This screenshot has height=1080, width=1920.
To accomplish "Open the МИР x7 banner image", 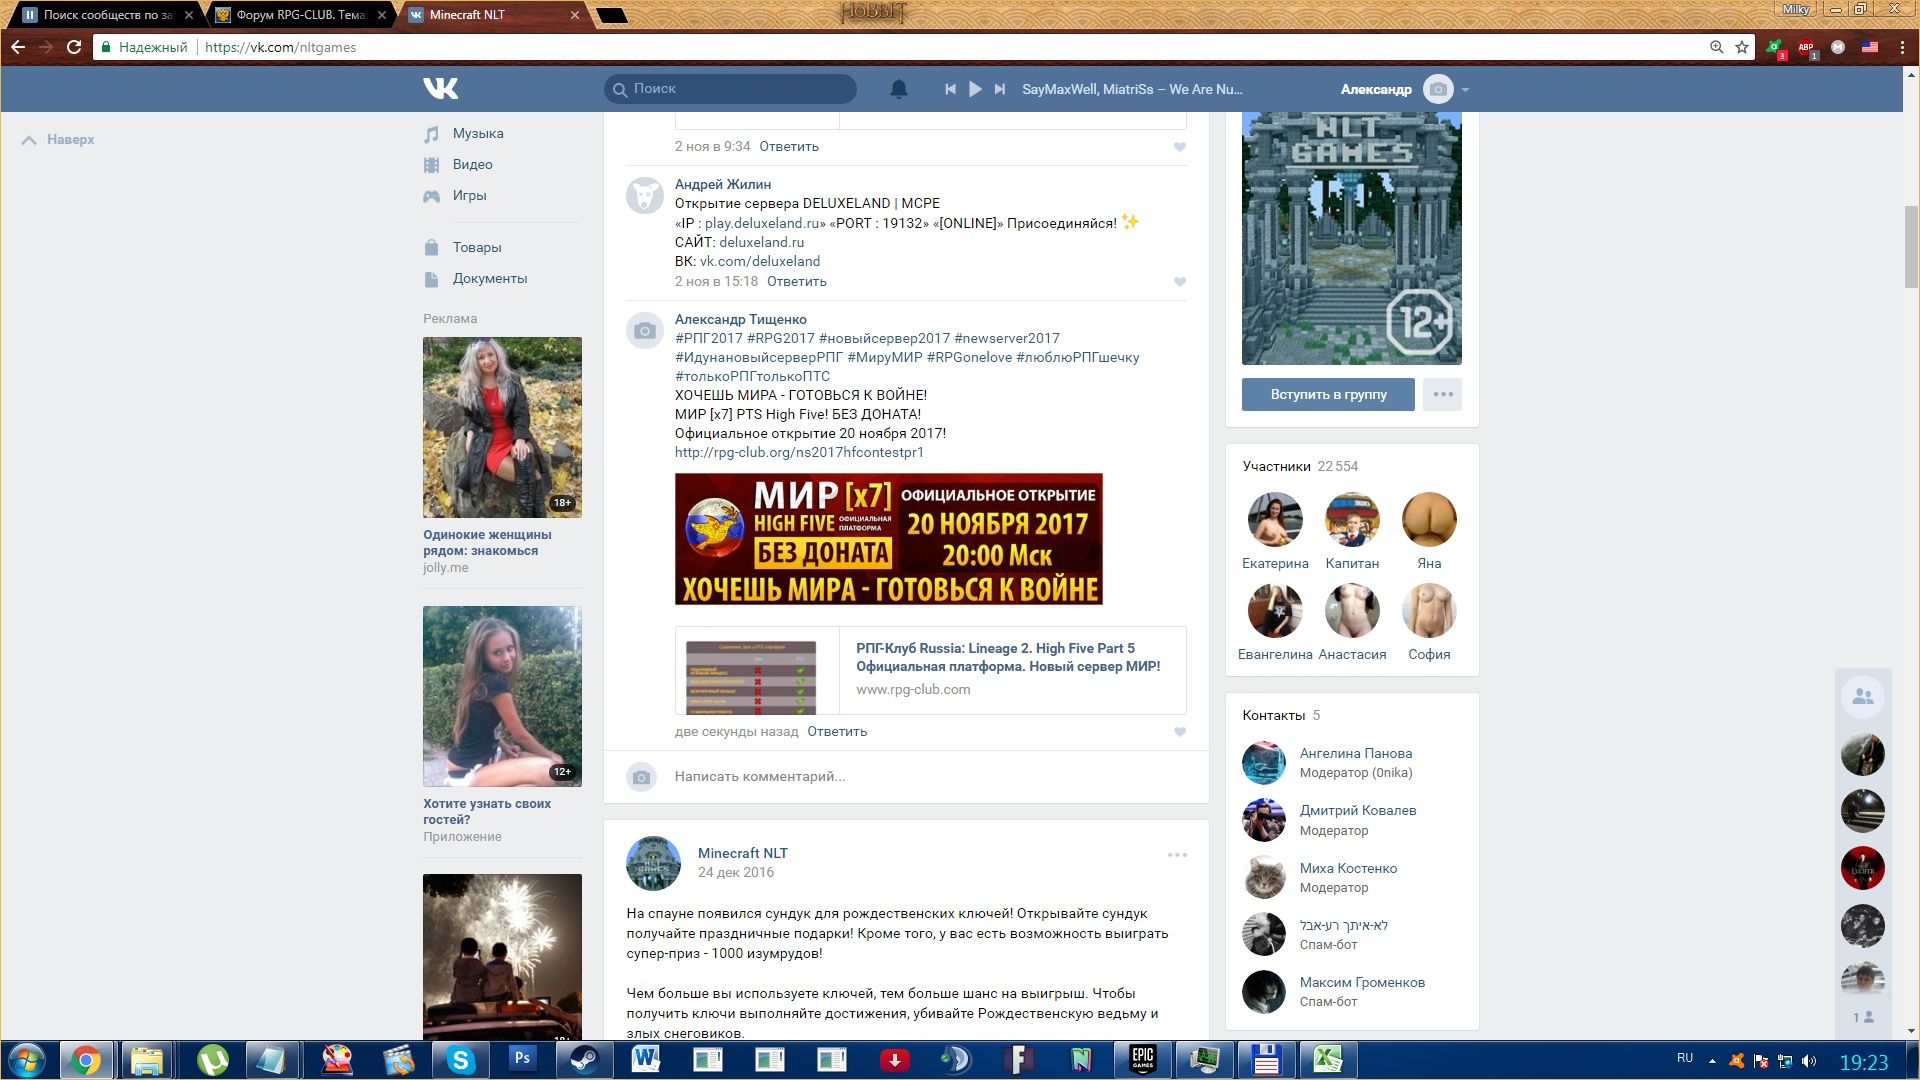I will [888, 539].
